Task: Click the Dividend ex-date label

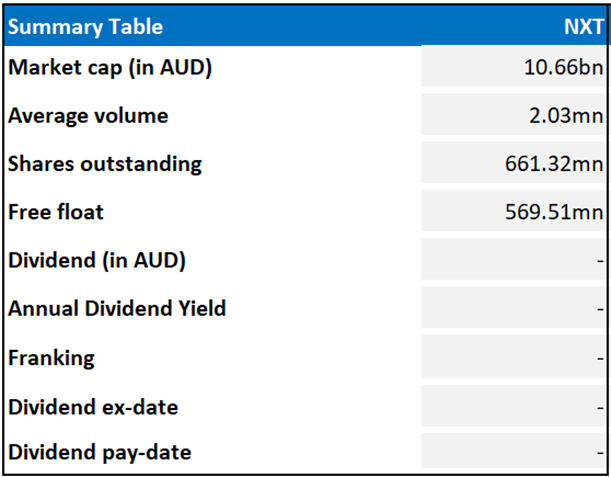Action: (93, 407)
